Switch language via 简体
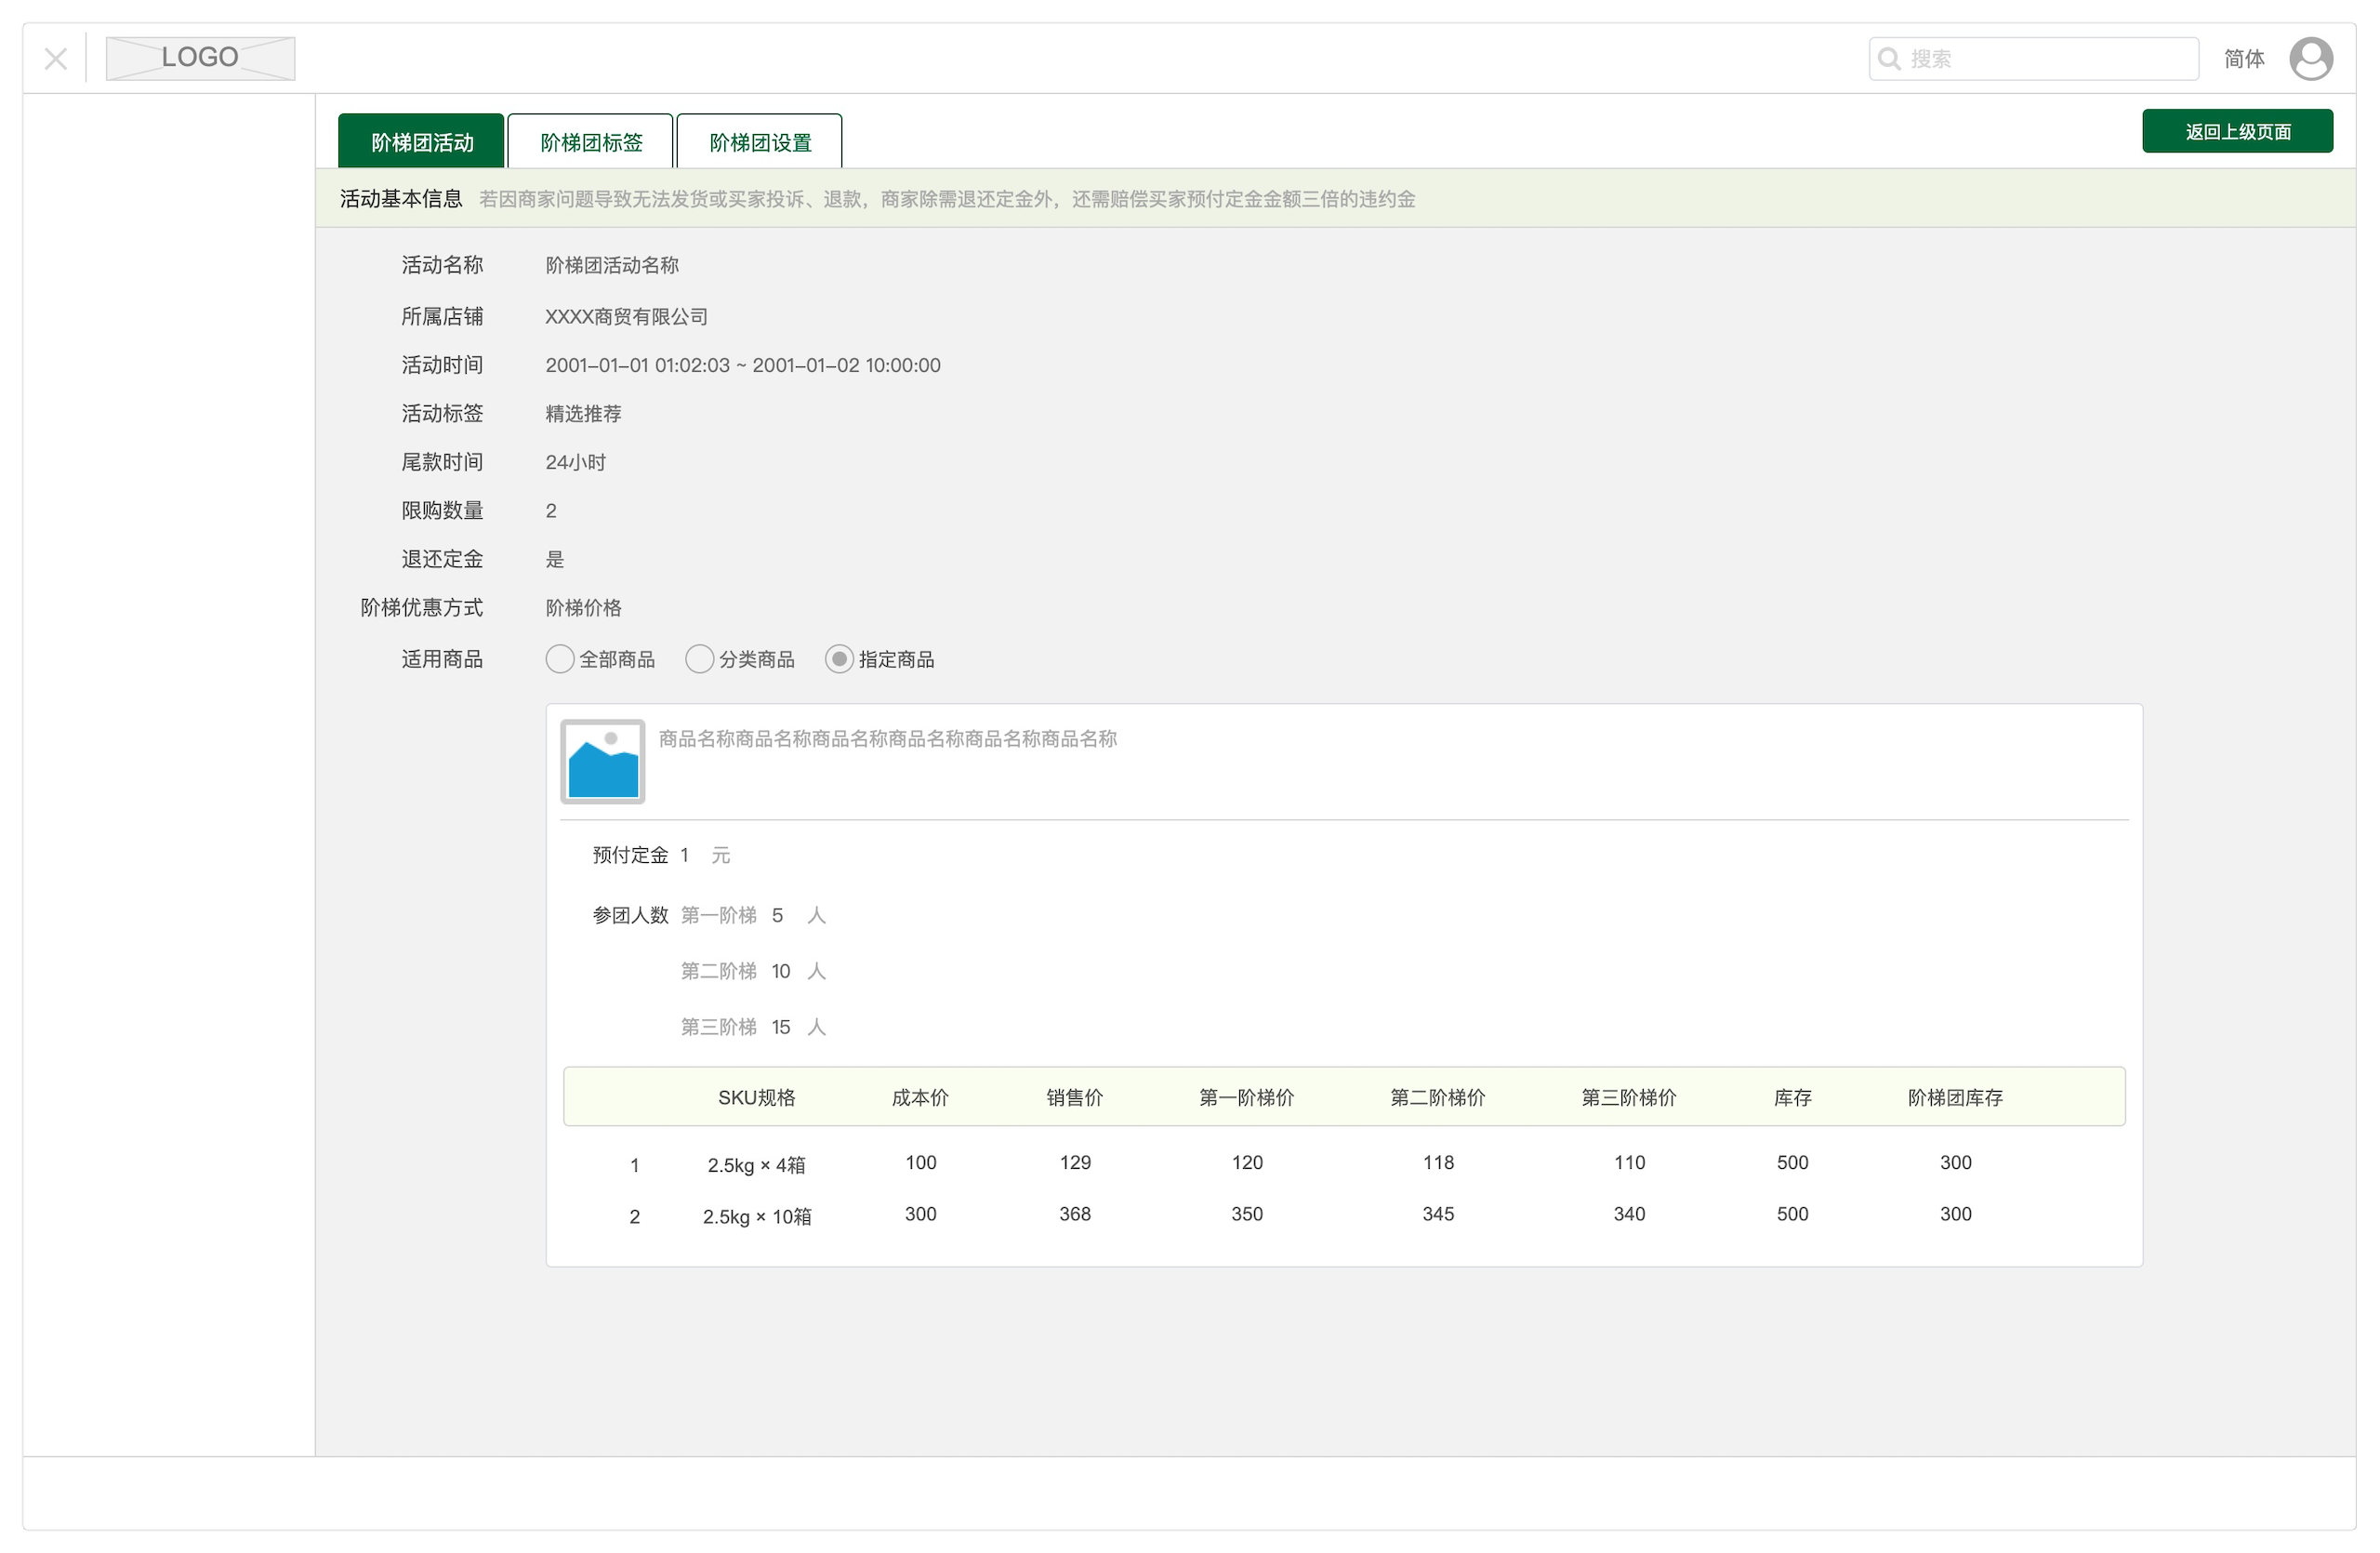This screenshot has width=2380, height=1553. pos(2243,59)
